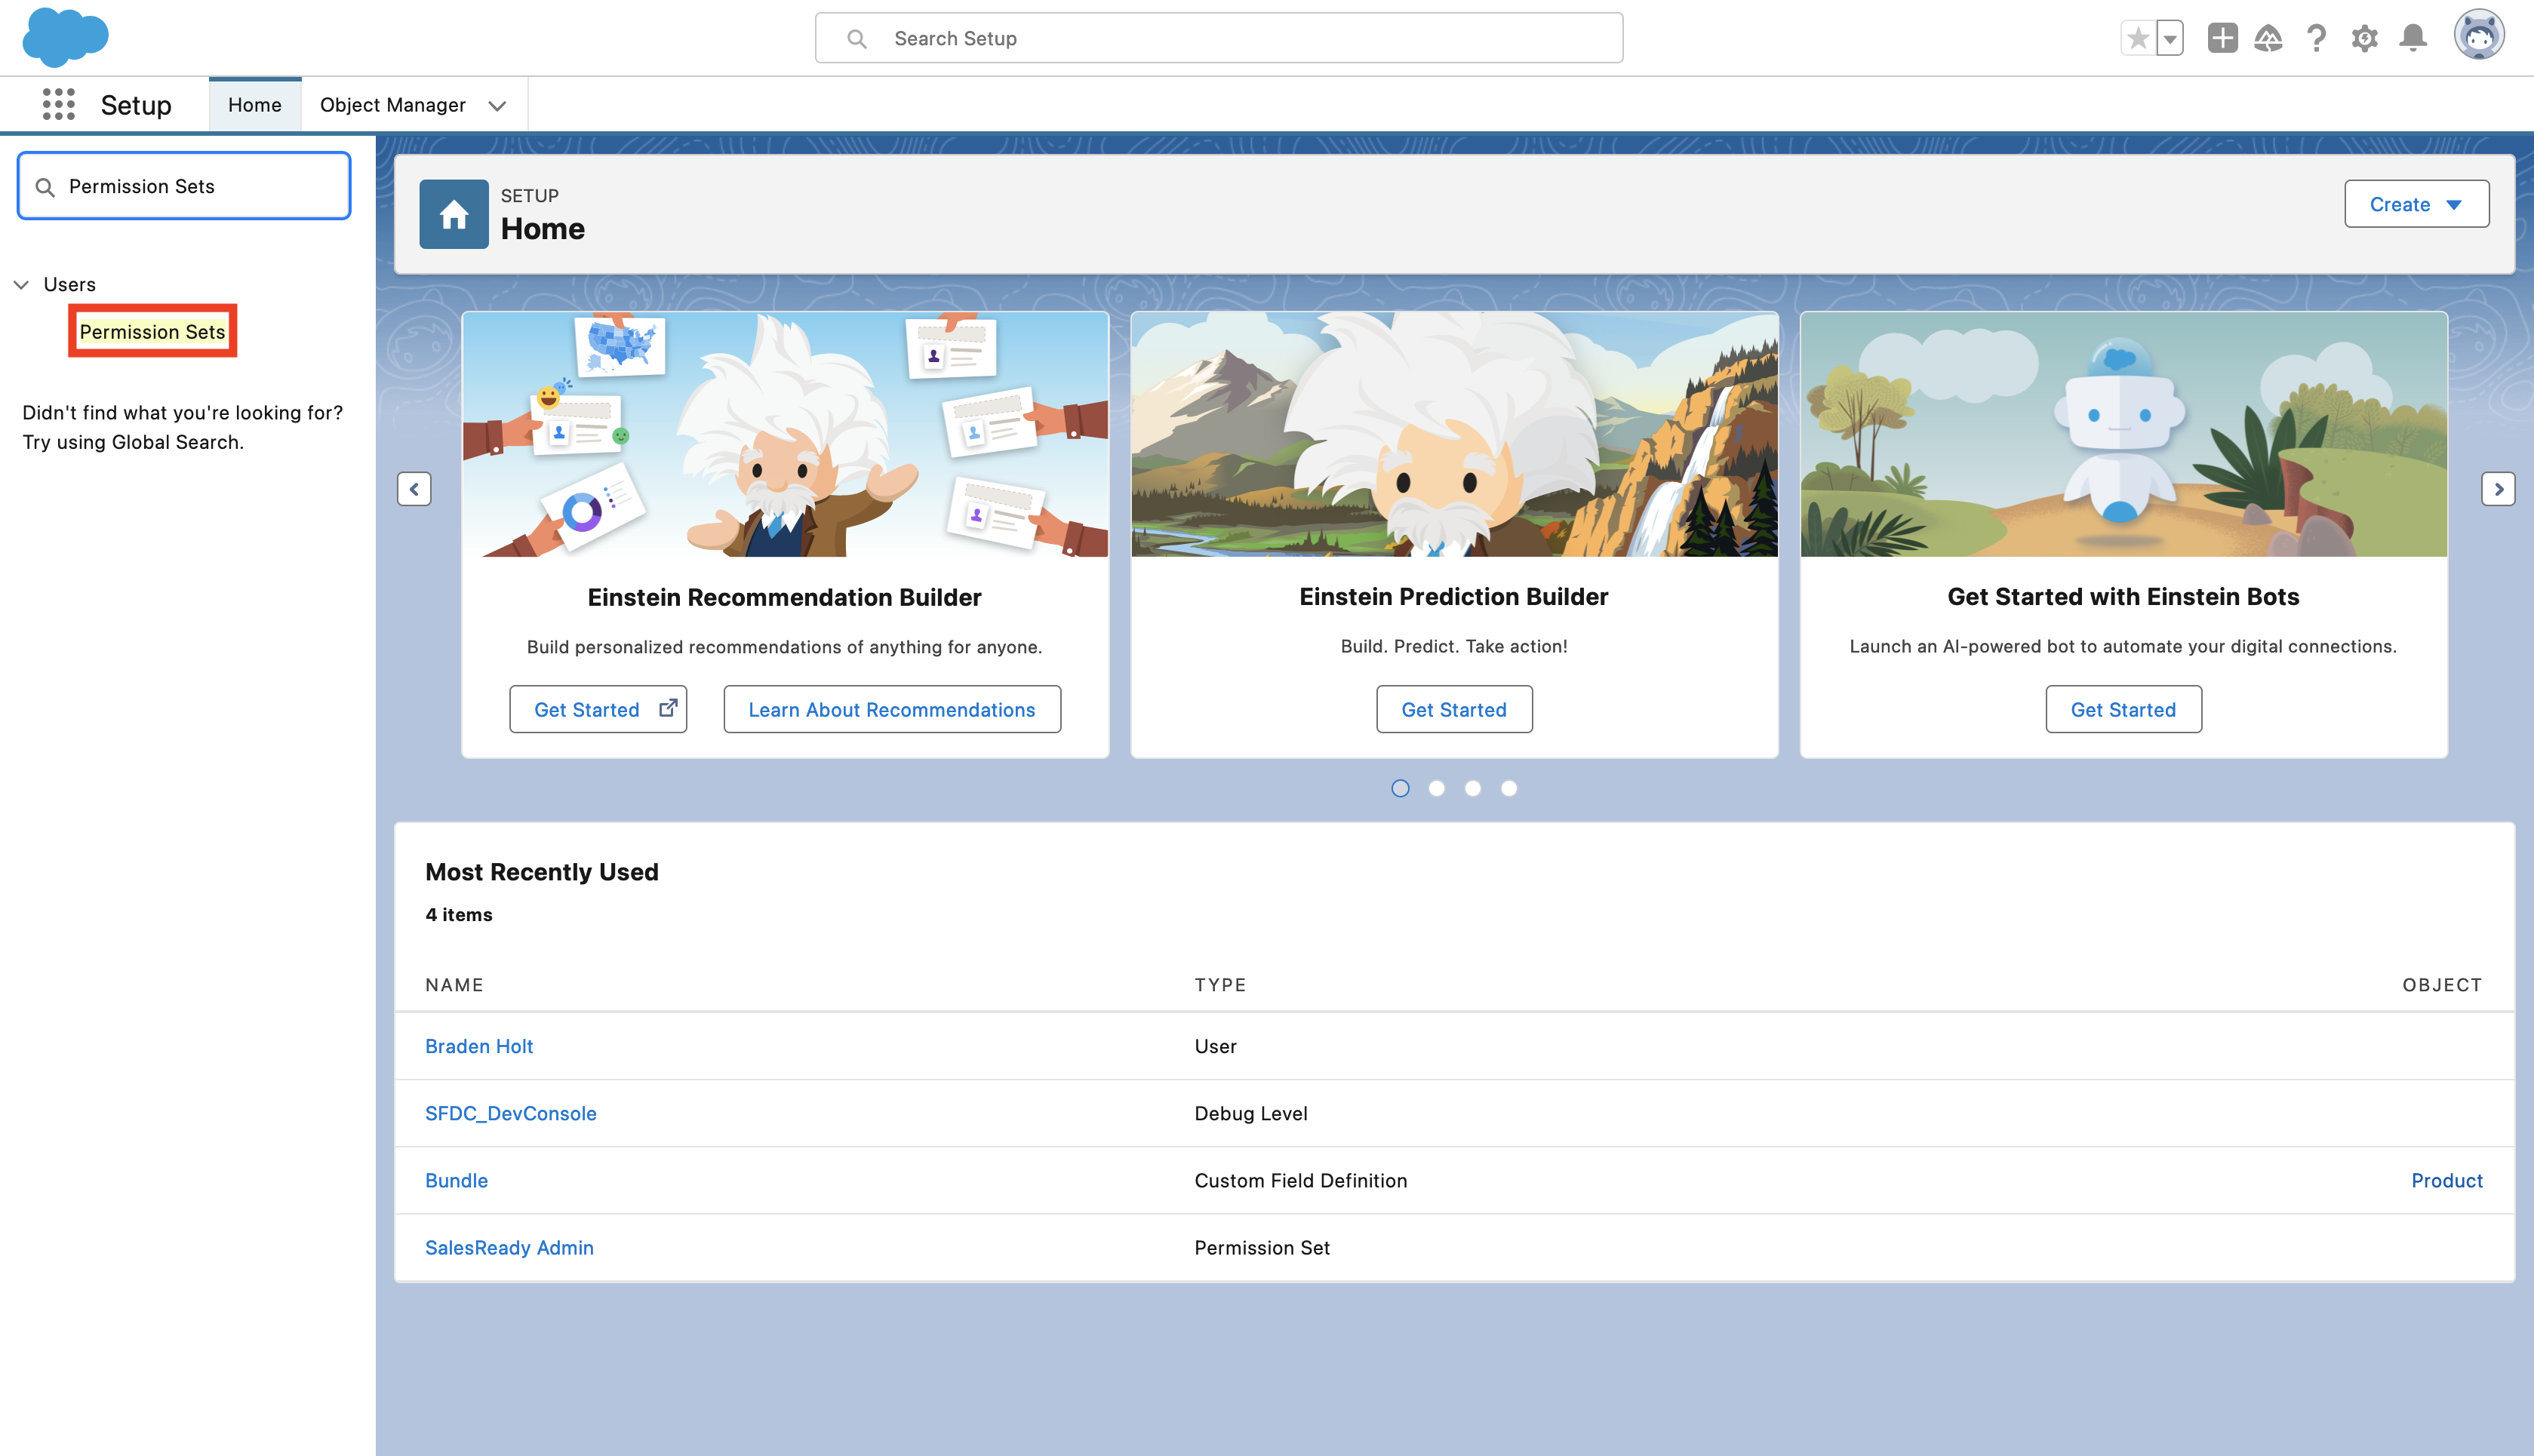2534x1456 pixels.
Task: Click the Search Setup field
Action: 1218,38
